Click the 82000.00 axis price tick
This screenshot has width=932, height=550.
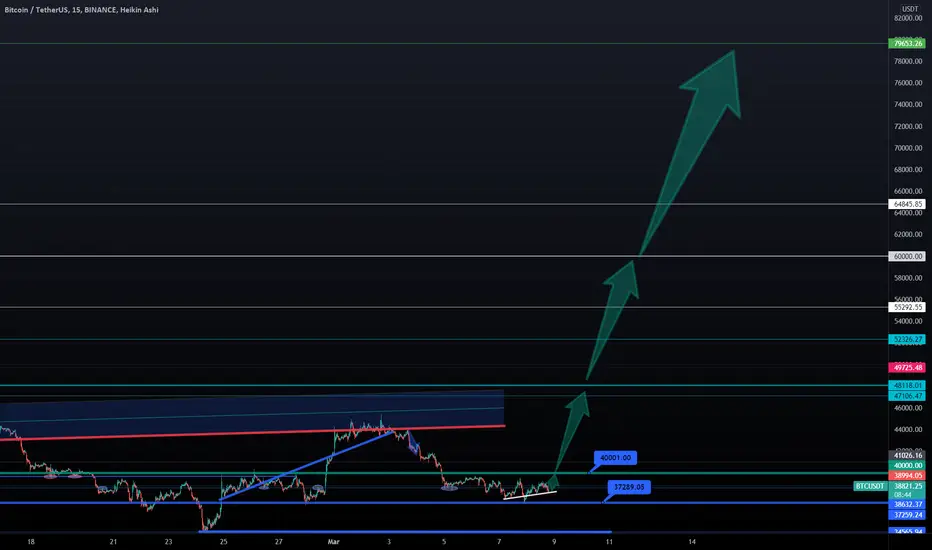(x=908, y=18)
